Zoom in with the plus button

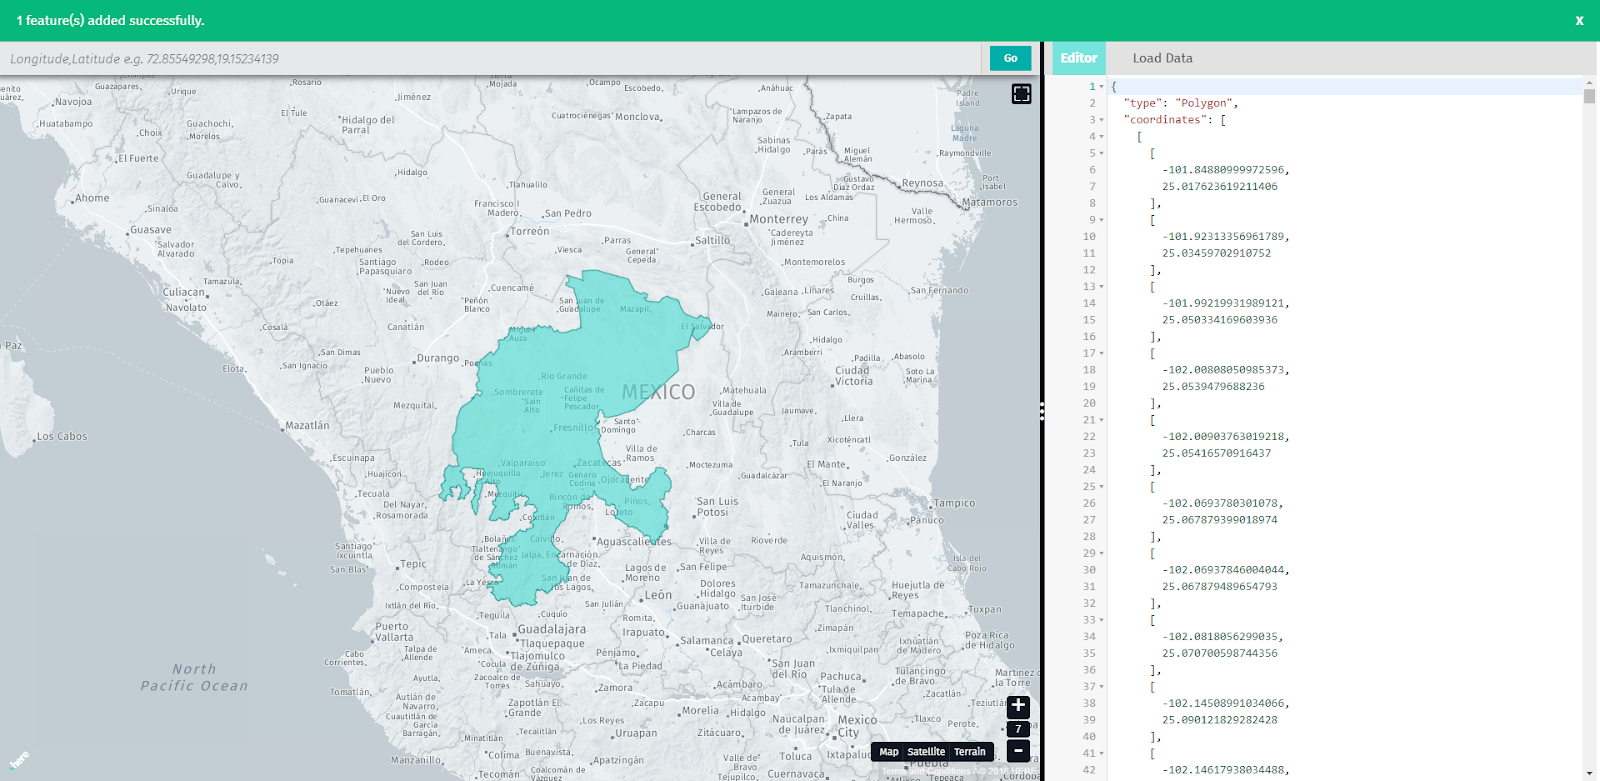(x=1018, y=706)
